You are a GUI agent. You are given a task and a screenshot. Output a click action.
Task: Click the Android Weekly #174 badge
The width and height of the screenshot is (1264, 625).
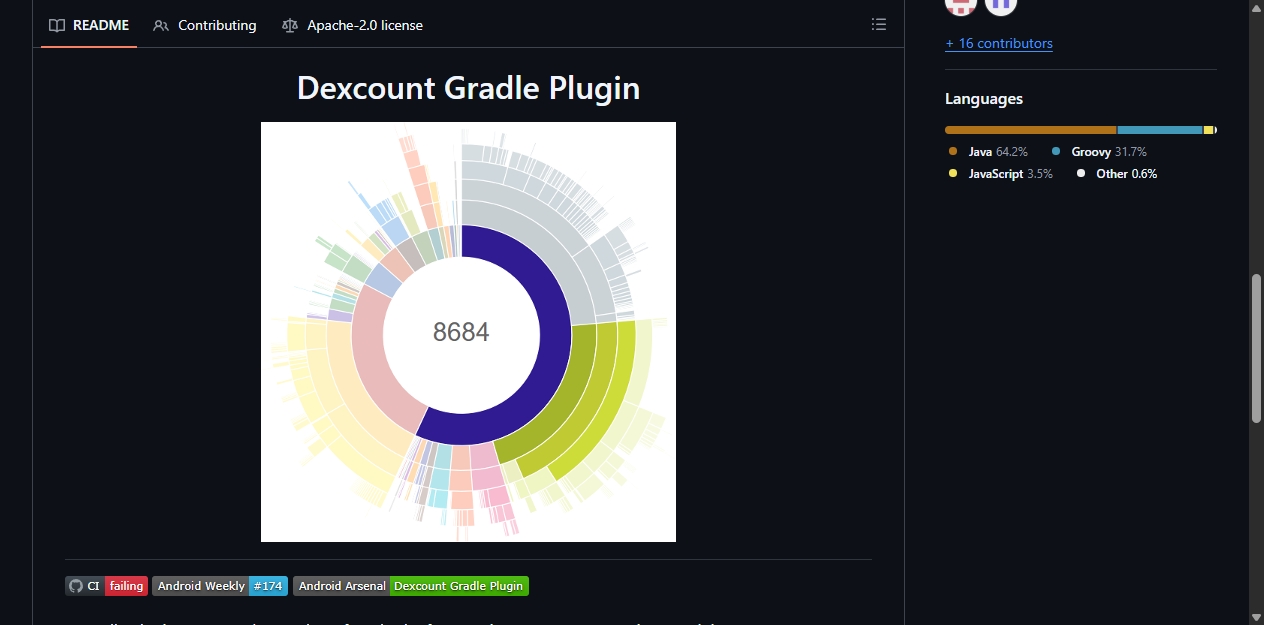[x=220, y=586]
